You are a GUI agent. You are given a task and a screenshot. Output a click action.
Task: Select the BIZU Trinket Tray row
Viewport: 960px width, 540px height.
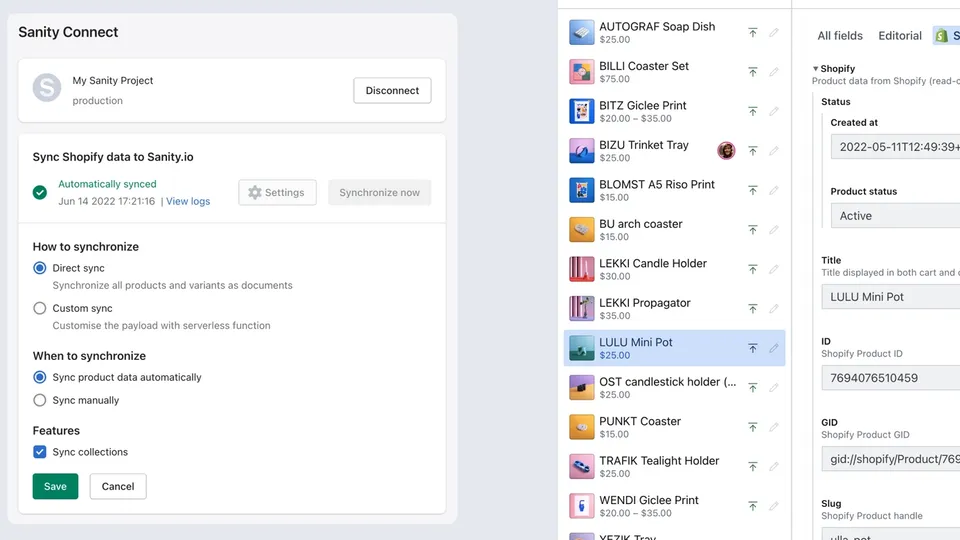point(674,151)
